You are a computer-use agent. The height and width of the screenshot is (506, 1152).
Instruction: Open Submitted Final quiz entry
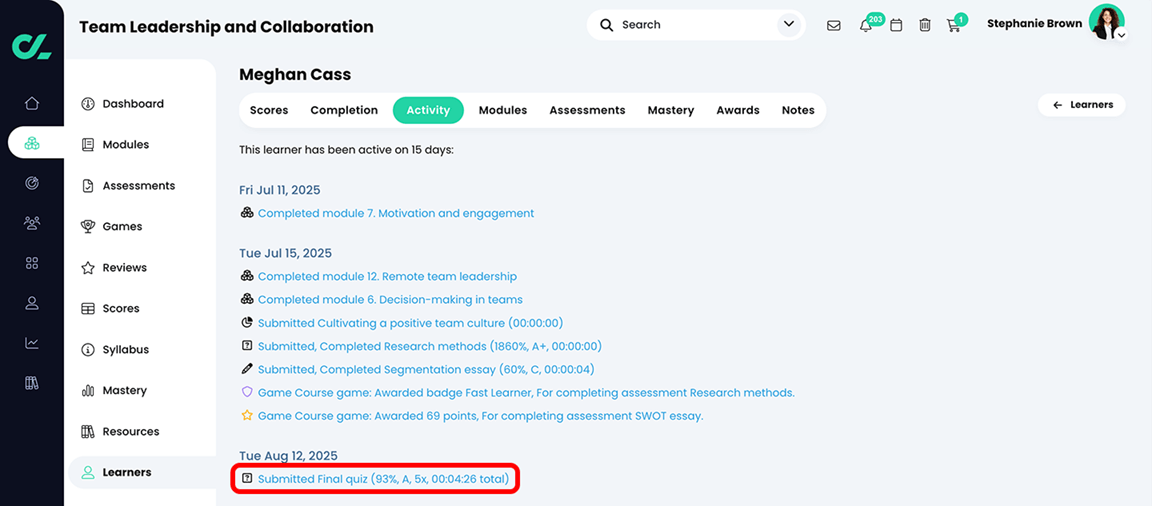(383, 479)
